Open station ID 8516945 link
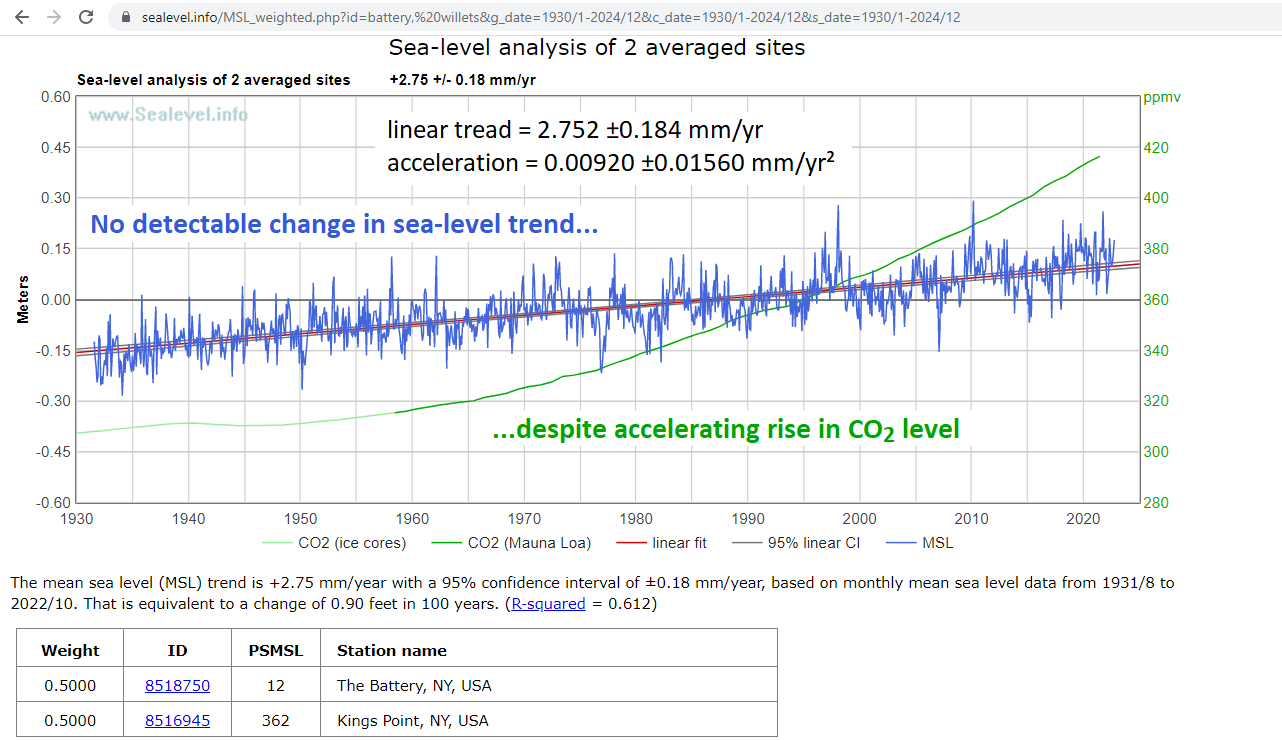 (x=177, y=720)
